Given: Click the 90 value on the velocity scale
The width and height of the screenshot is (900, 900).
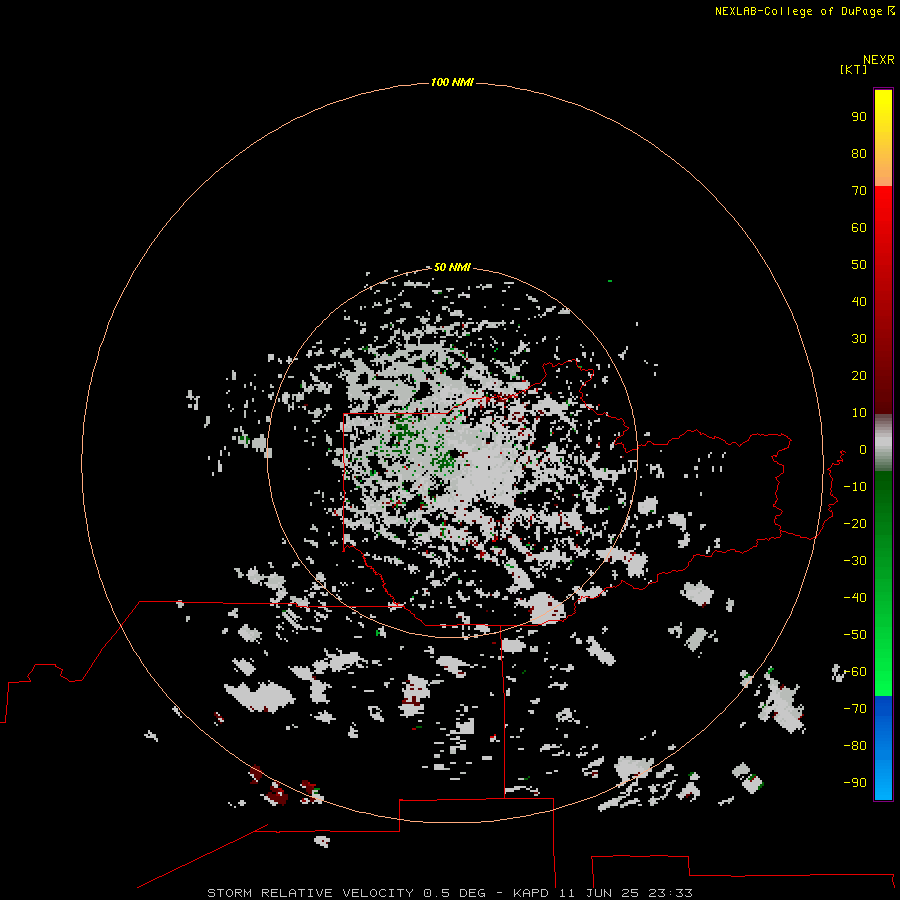Looking at the screenshot, I should [x=859, y=117].
